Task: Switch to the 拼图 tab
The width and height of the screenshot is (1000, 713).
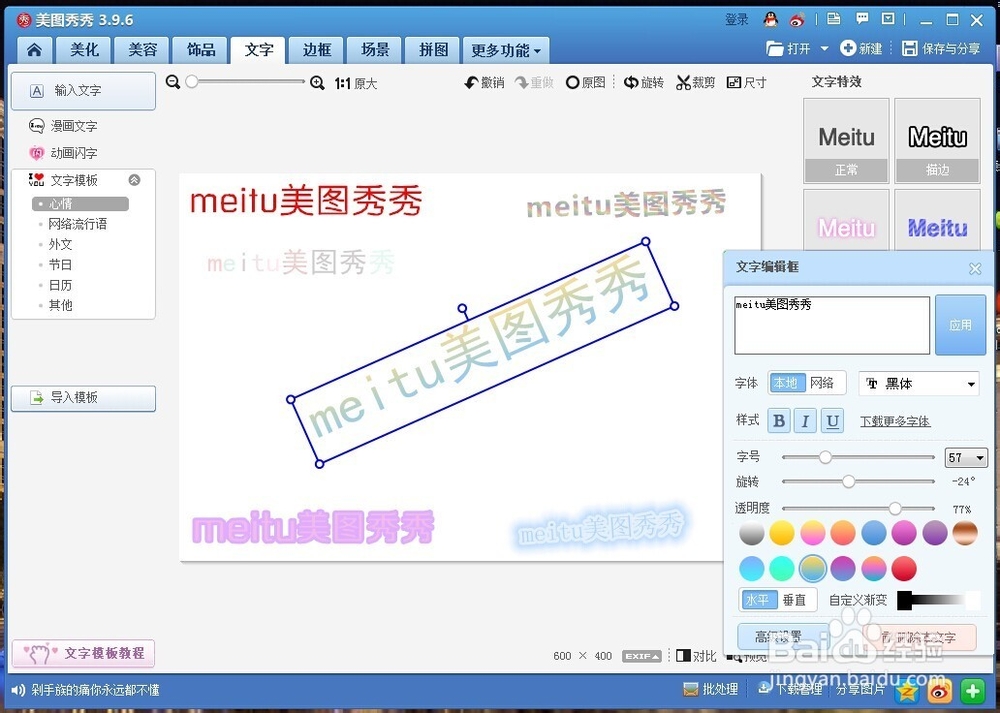Action: [431, 50]
